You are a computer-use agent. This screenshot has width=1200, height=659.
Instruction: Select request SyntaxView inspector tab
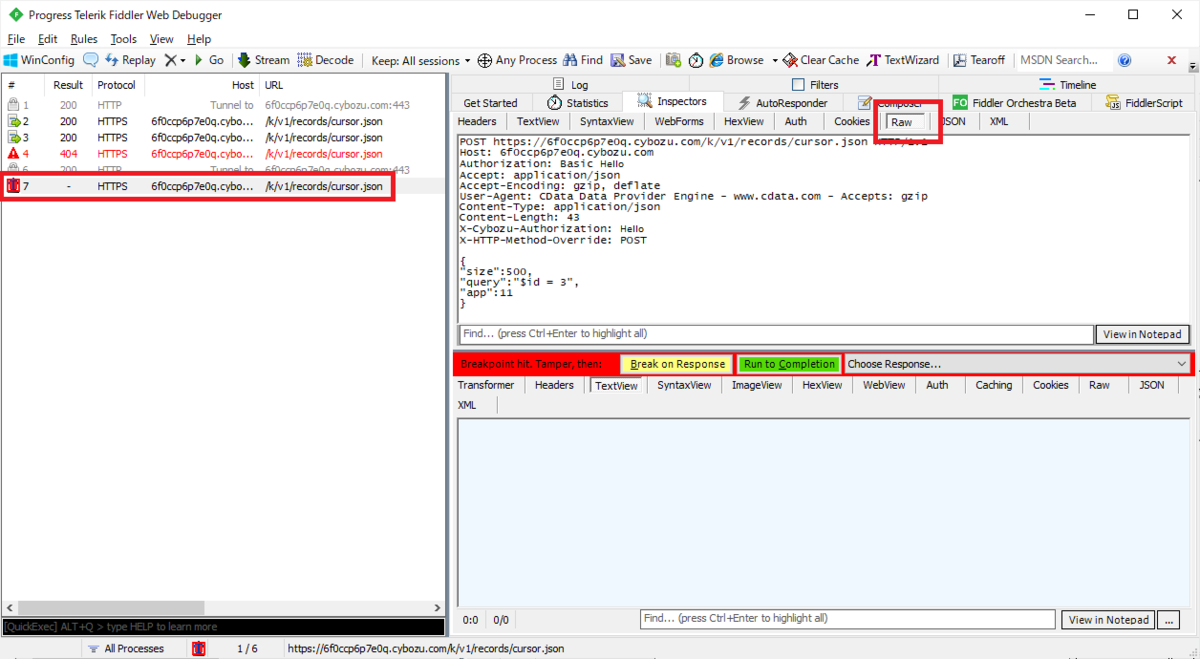(x=607, y=121)
